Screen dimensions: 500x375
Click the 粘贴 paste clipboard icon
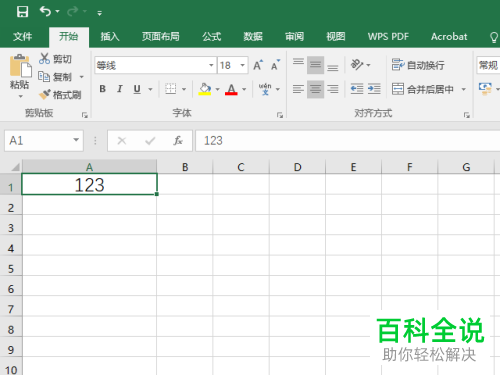point(20,66)
